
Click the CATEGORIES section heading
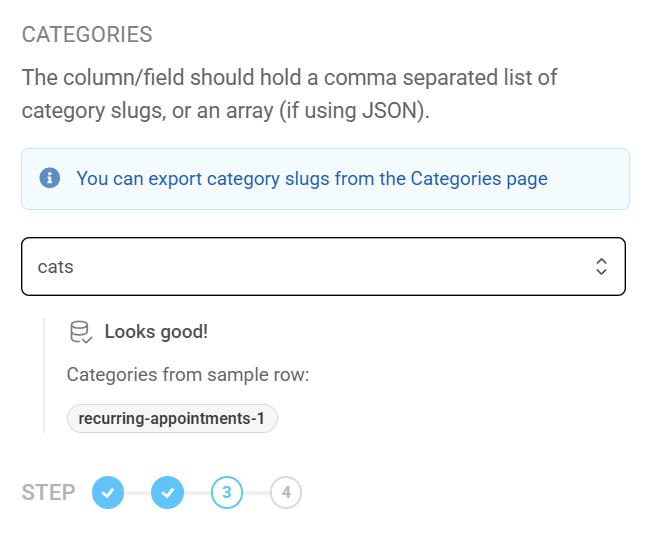87,35
